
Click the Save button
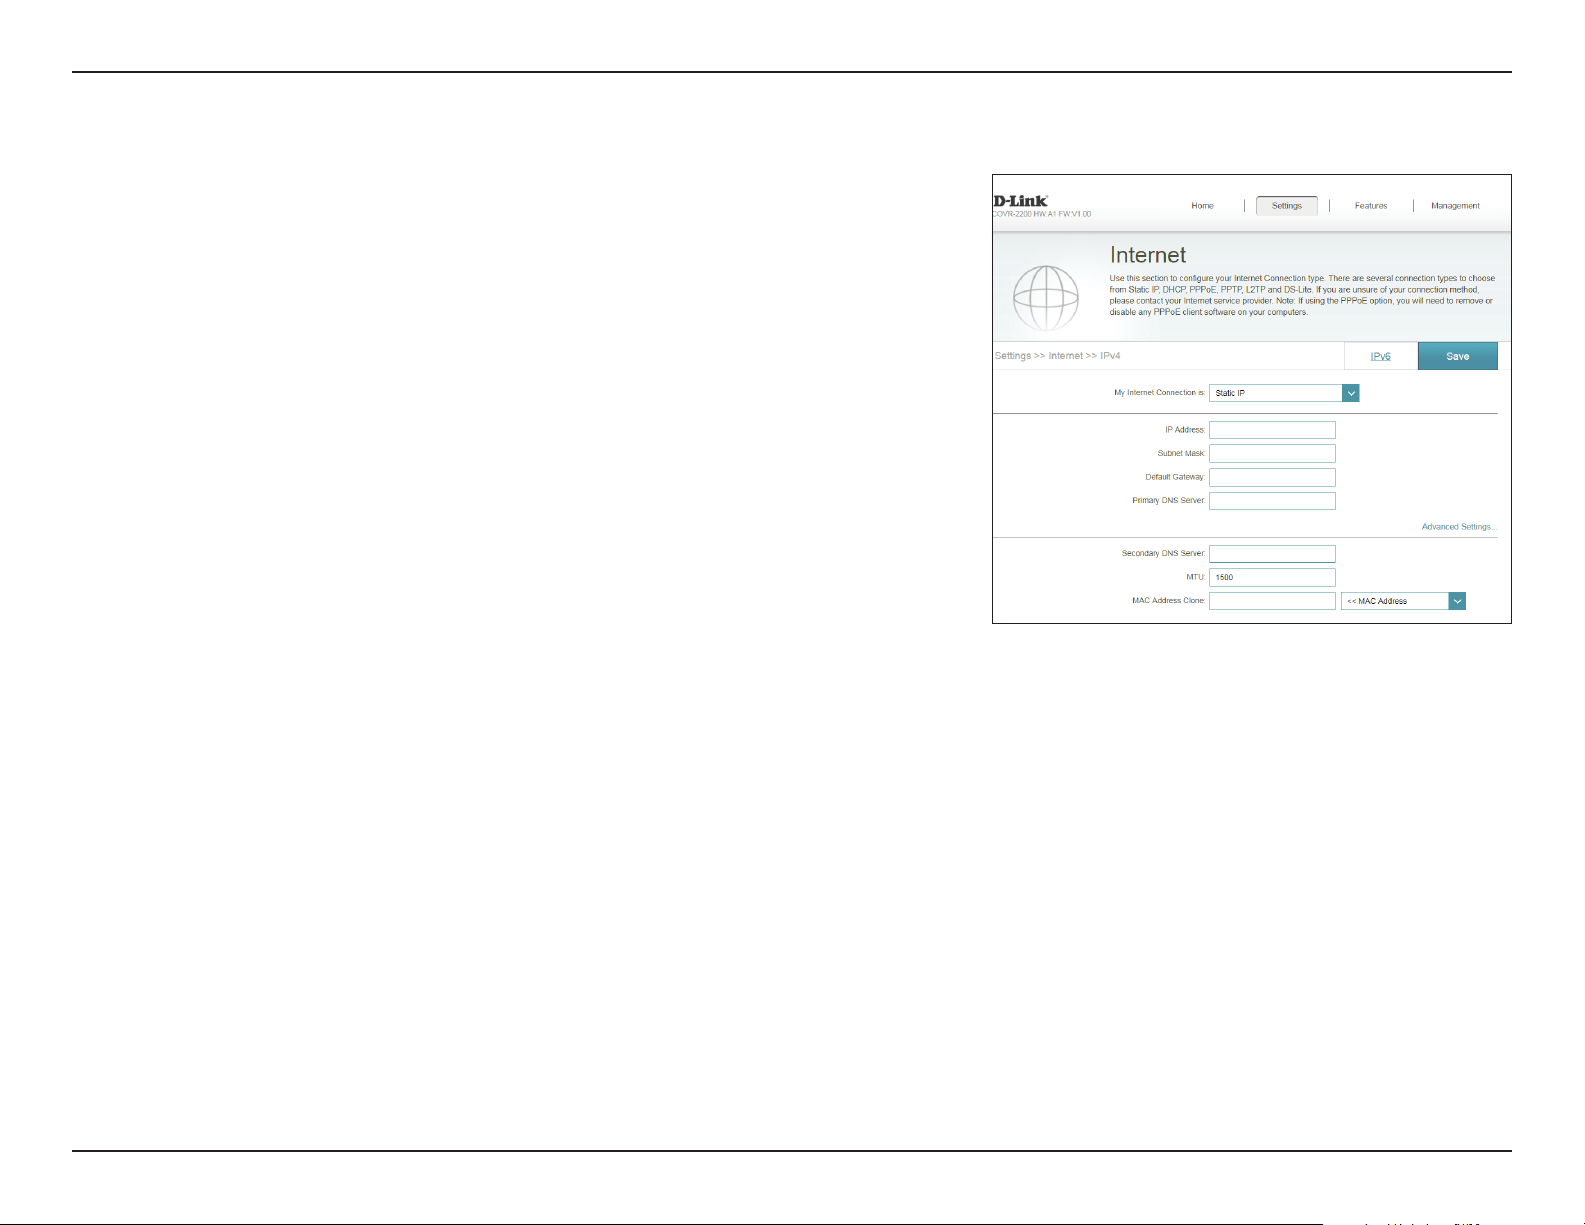point(1458,356)
